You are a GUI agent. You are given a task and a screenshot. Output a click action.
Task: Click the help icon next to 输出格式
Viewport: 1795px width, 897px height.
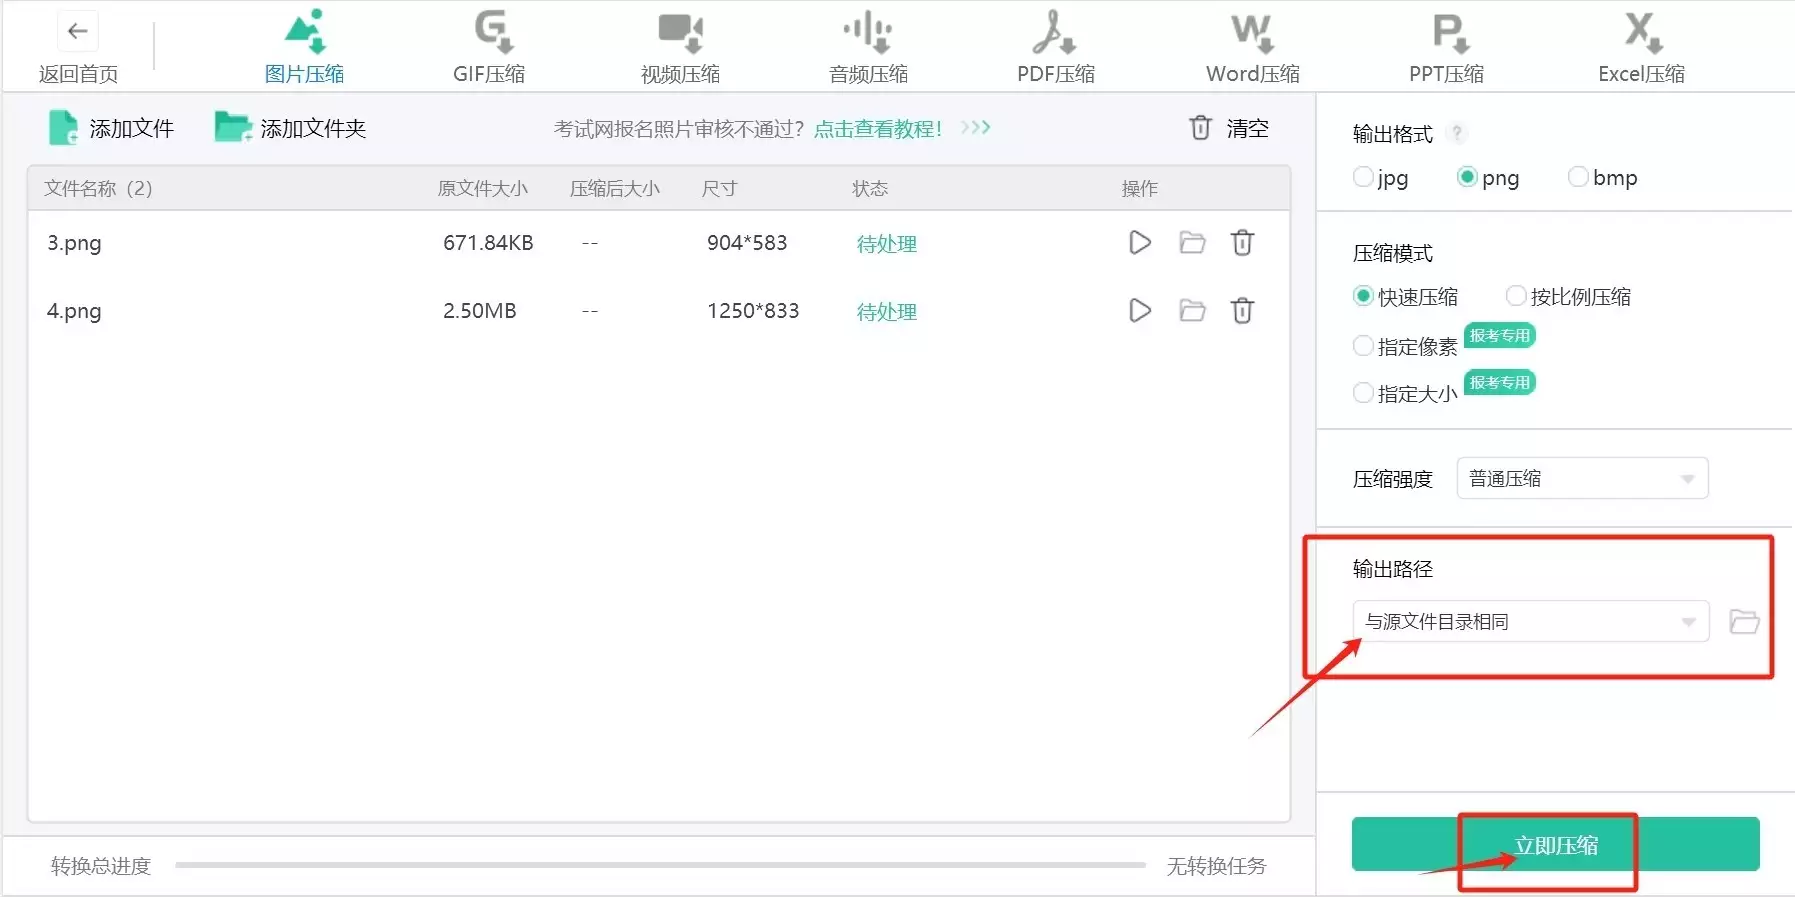1457,133
